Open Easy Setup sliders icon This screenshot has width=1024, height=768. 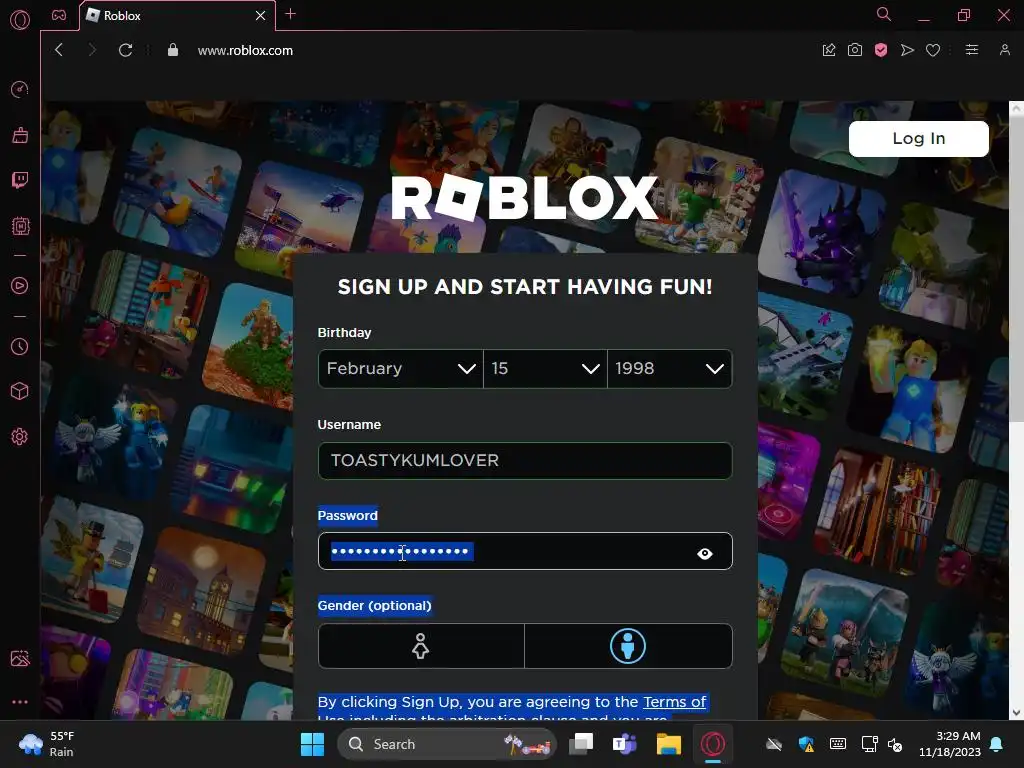(x=972, y=50)
